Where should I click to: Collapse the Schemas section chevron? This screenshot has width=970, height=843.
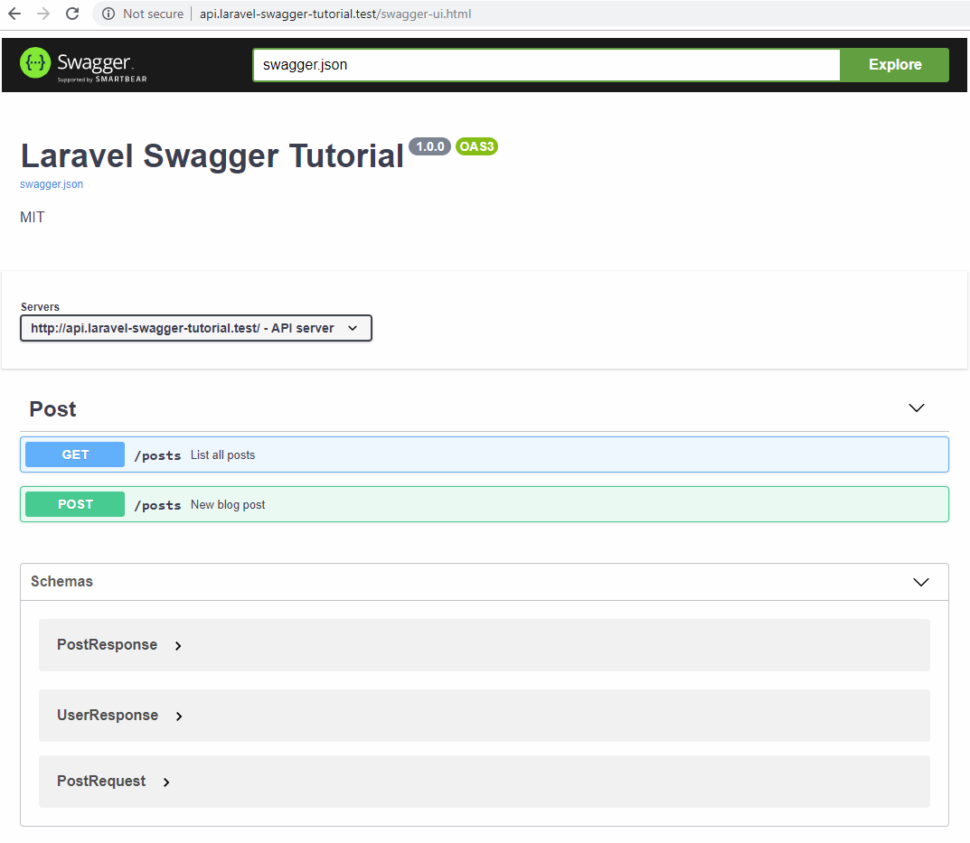pos(921,582)
